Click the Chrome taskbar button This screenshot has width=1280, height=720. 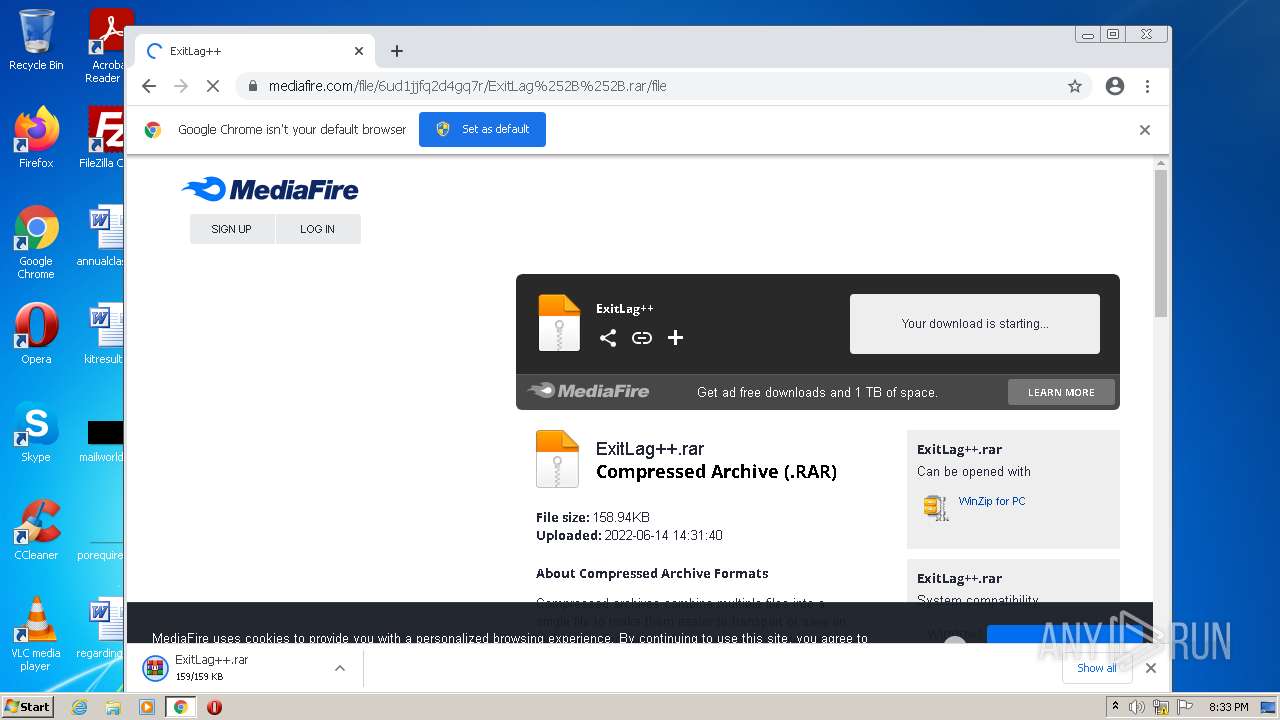click(180, 707)
